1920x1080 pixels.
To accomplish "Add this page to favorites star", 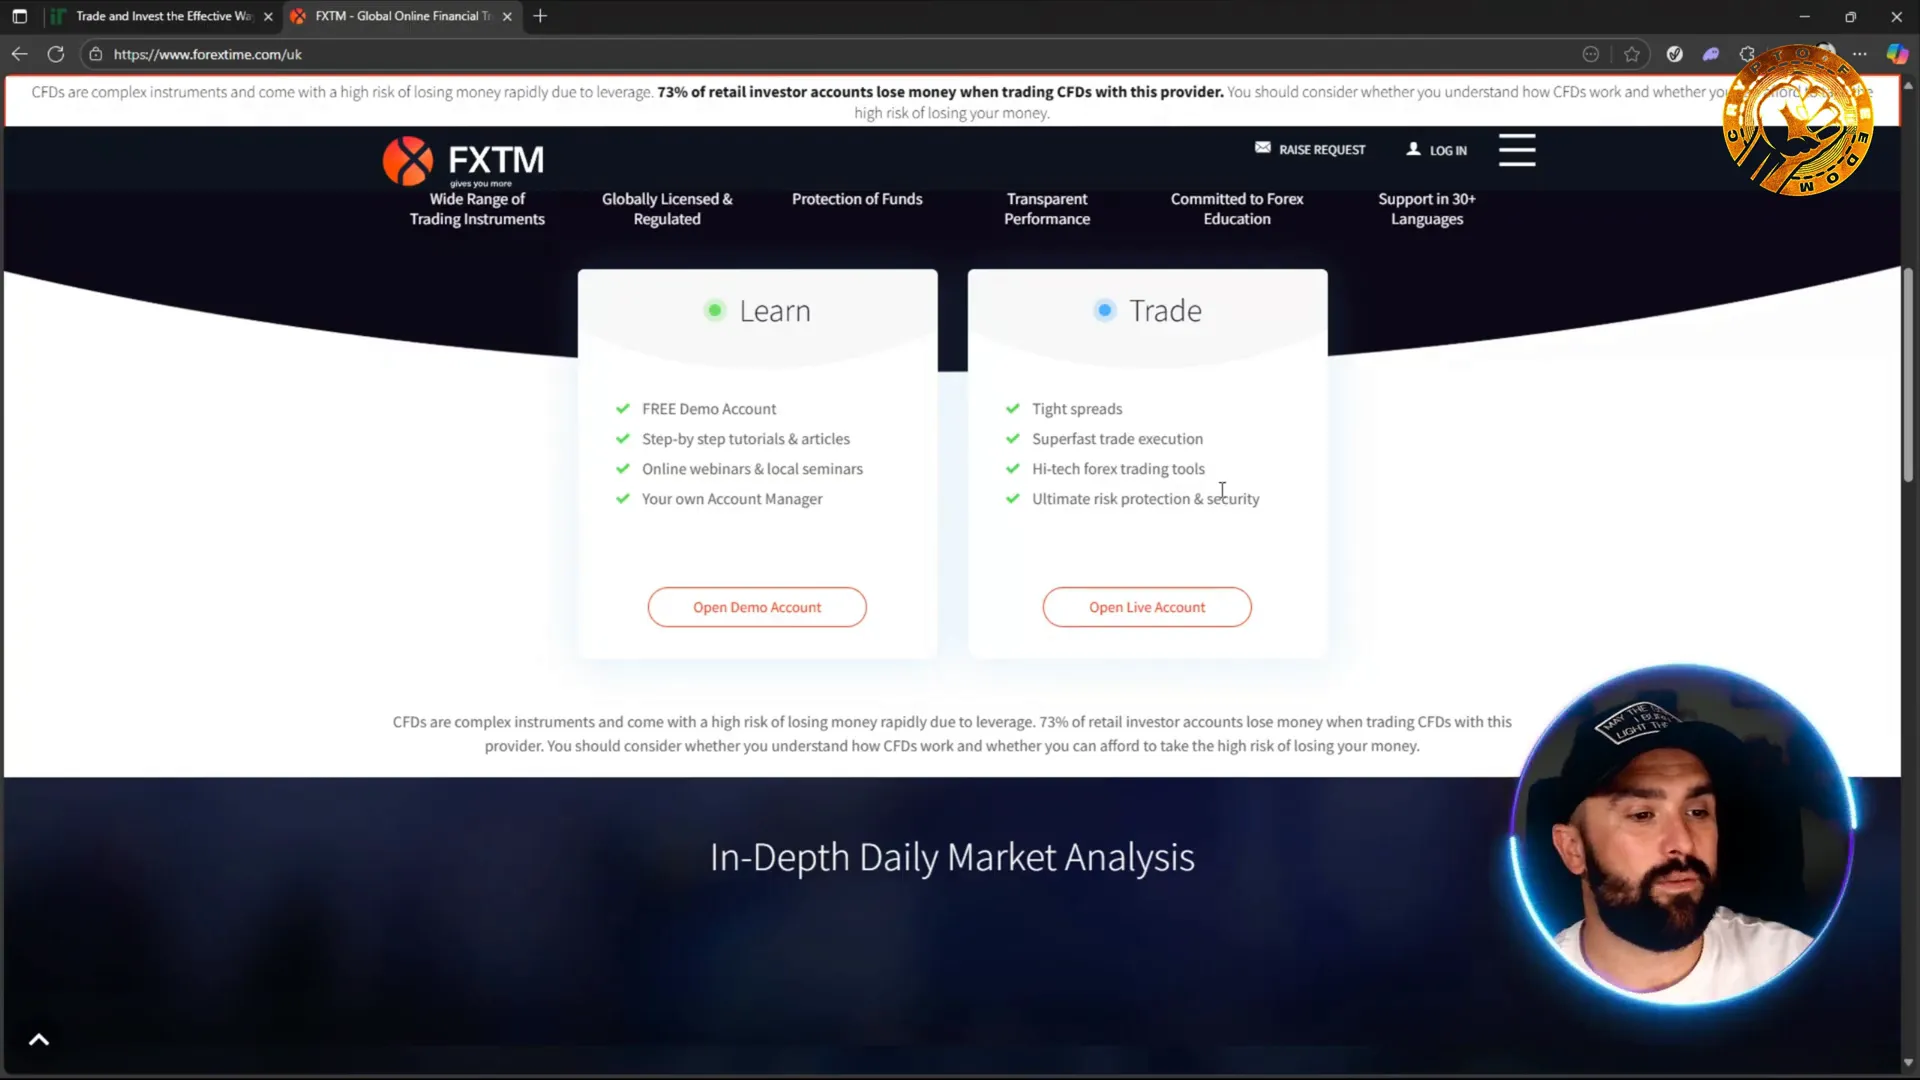I will pos(1632,54).
